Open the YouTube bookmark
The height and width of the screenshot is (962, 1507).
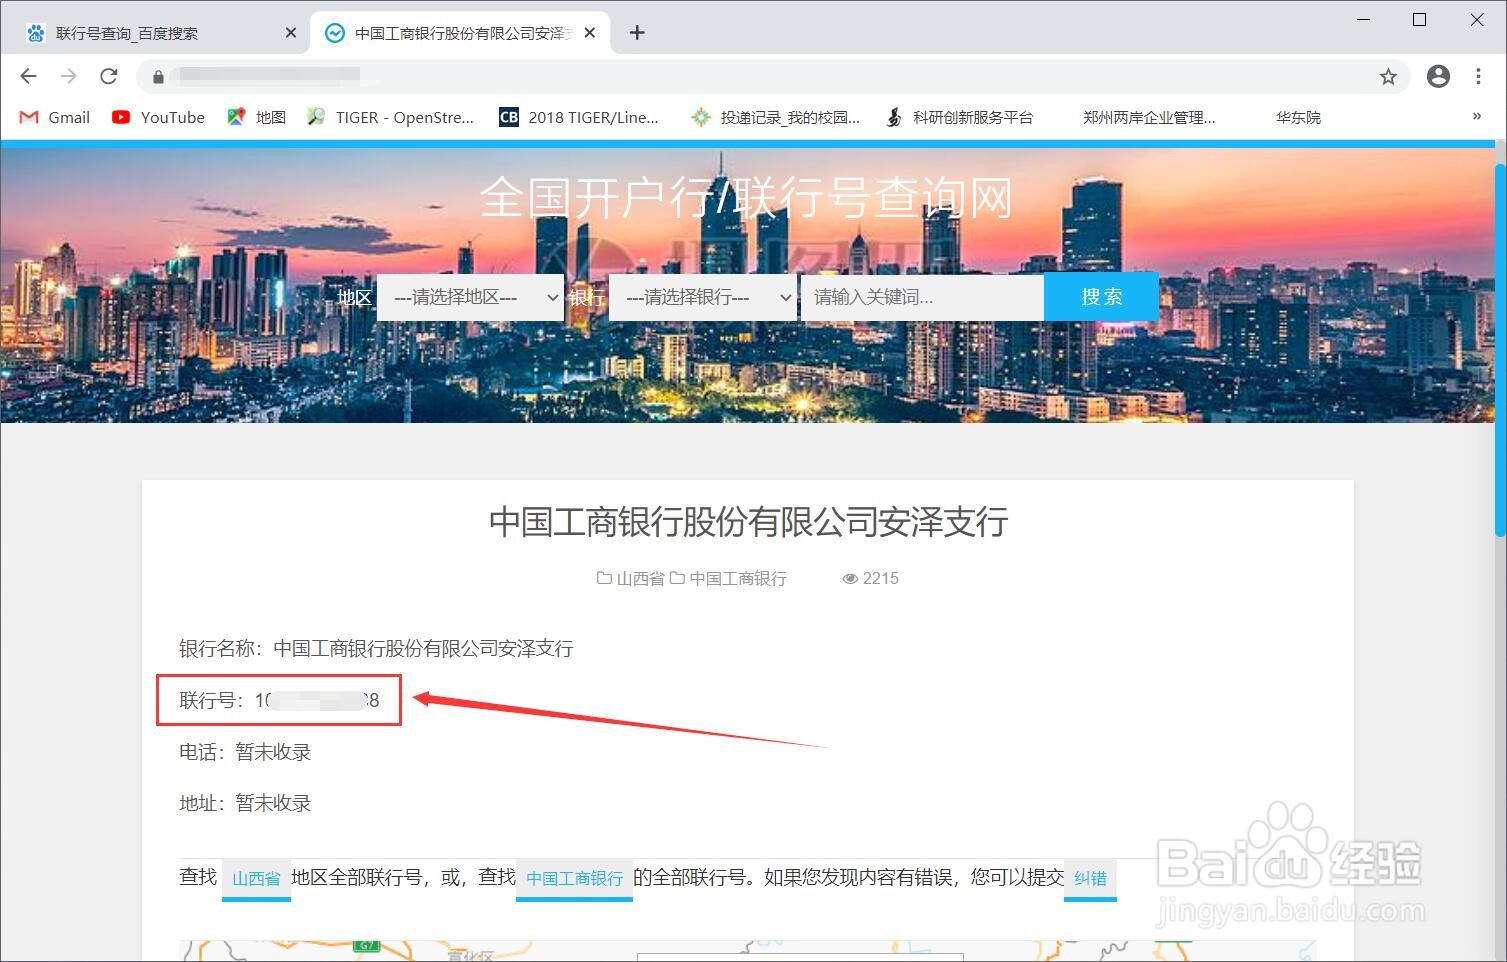pyautogui.click(x=157, y=117)
